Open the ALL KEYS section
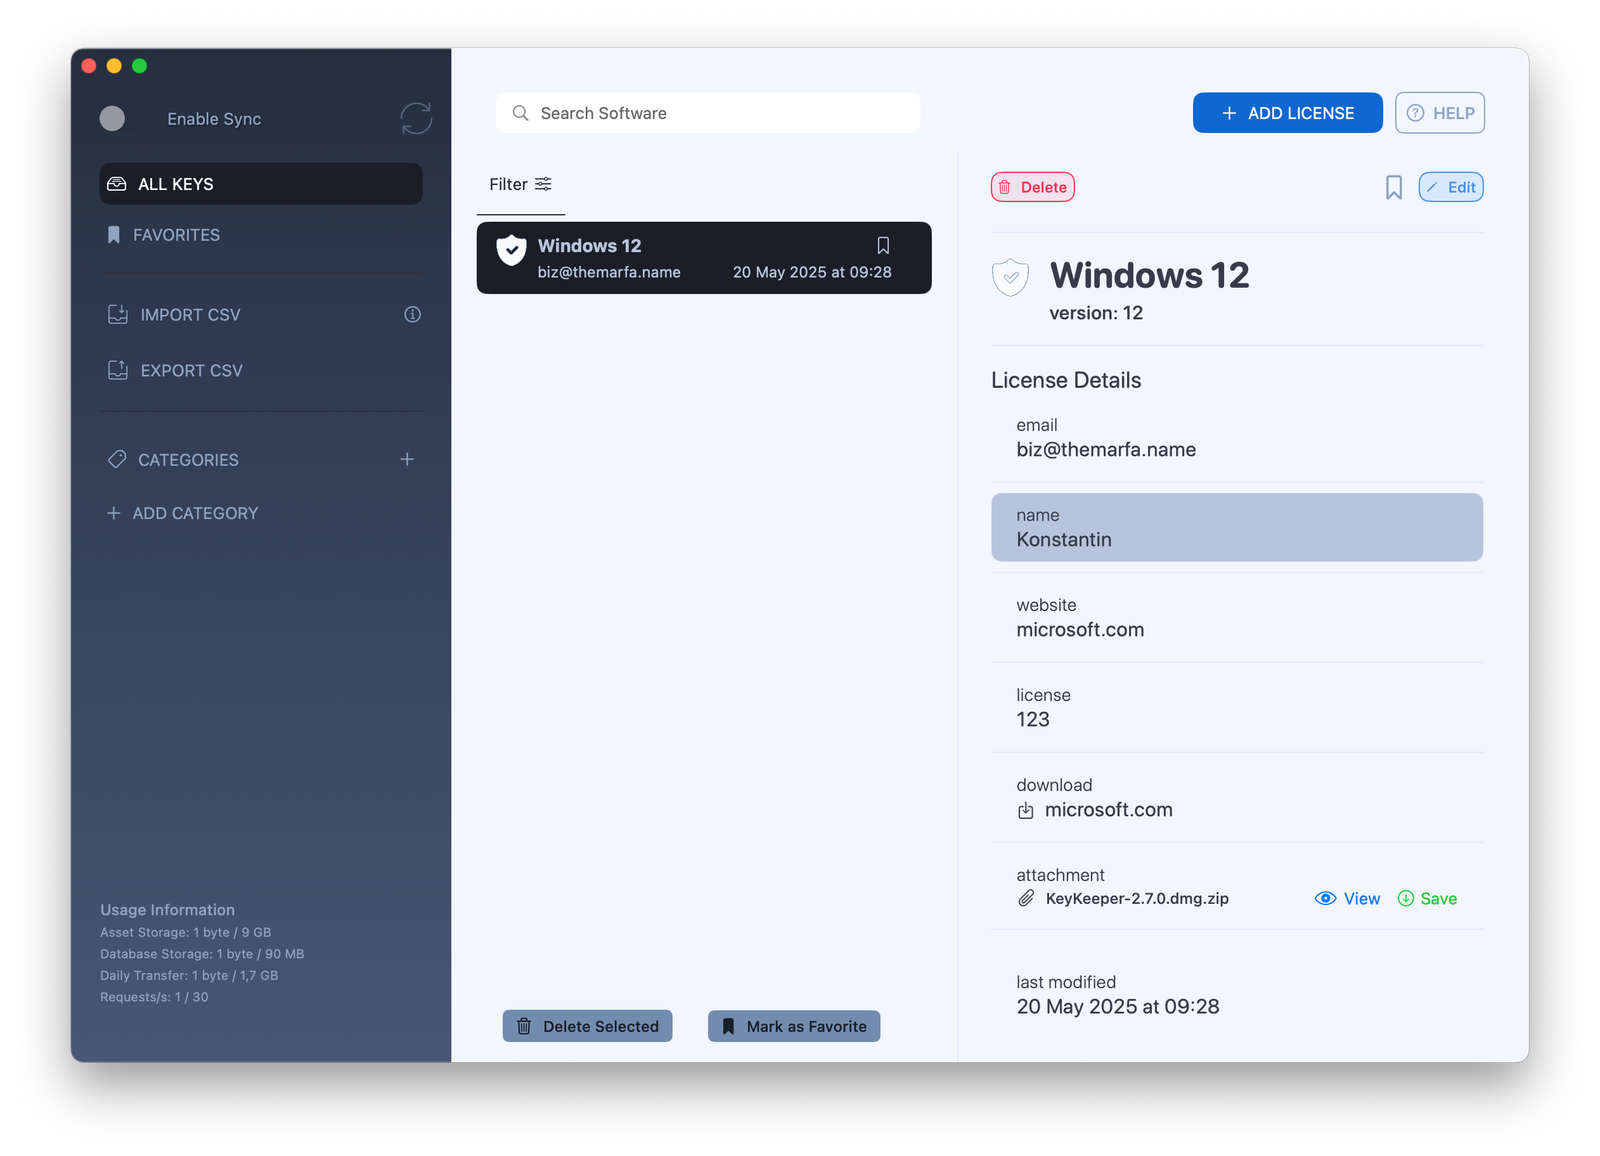 261,184
